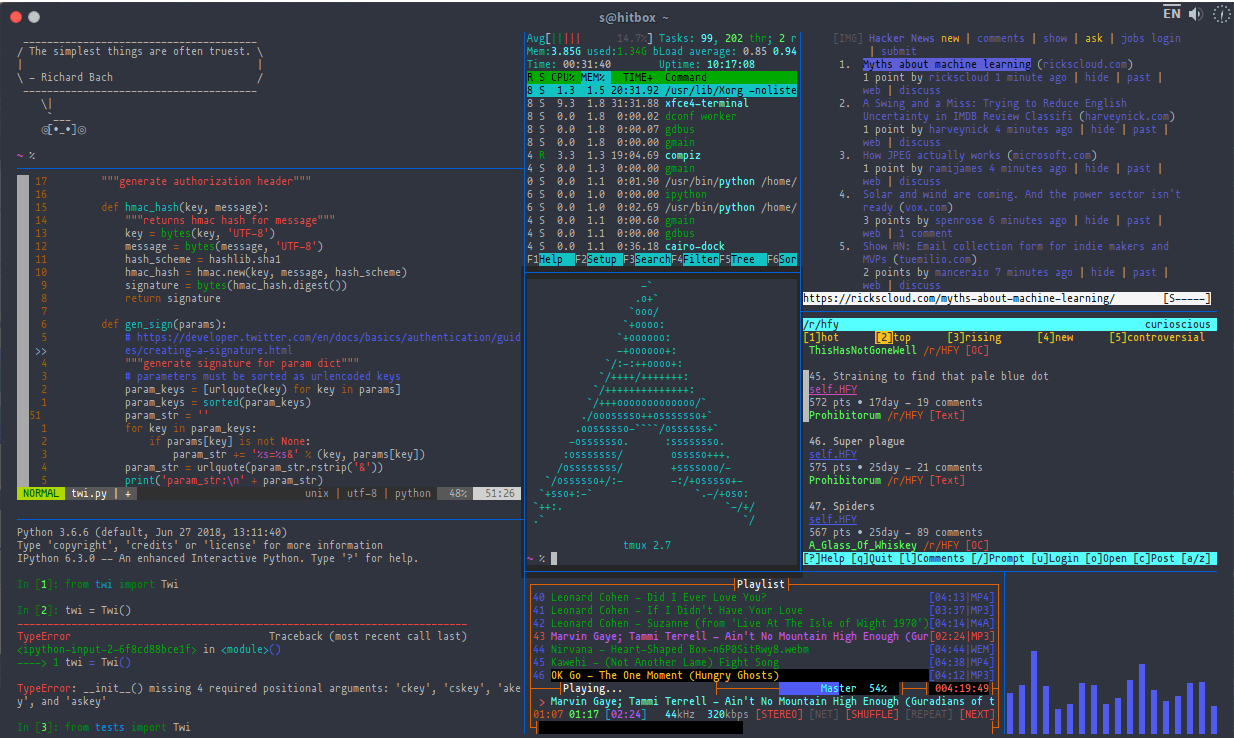The height and width of the screenshot is (738, 1234).
Task: Click the 'curioscious' username in the reddit header
Action: (1178, 325)
